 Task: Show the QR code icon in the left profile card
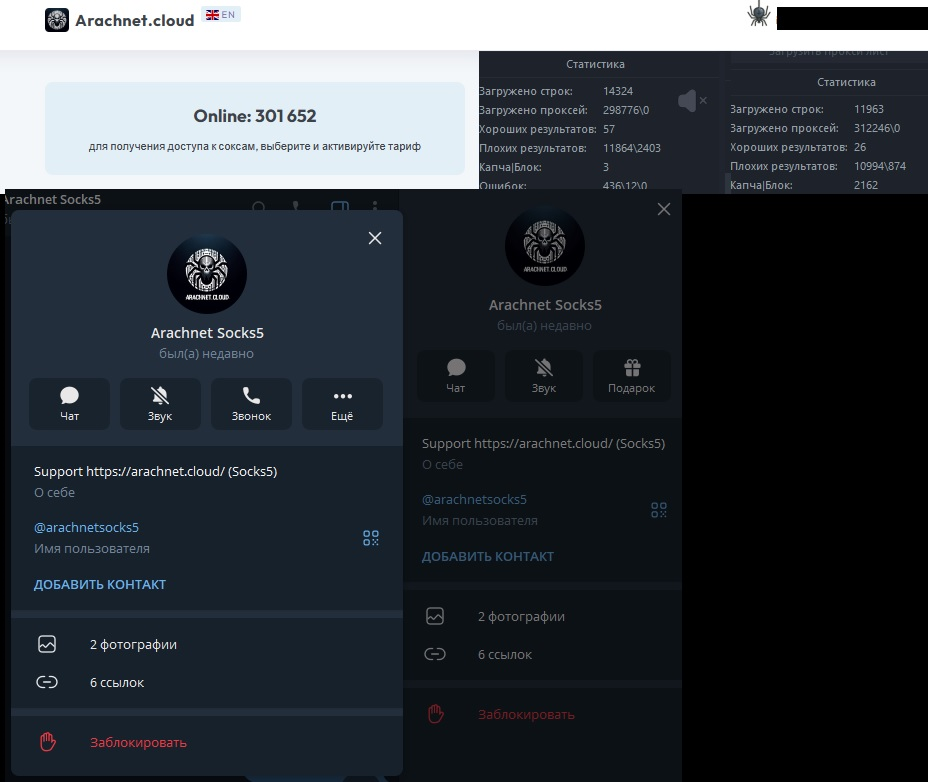(x=370, y=538)
